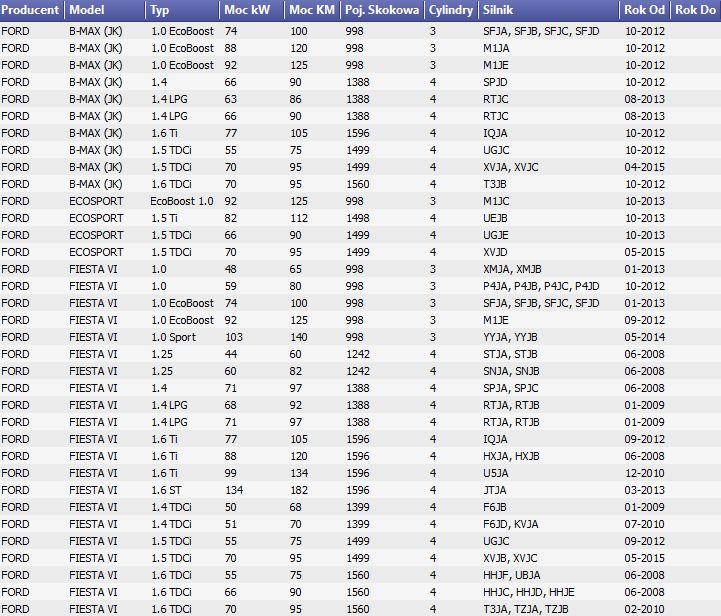Select the 1.6 ST type cell
Viewport: 721px width, 616px height.
[166, 491]
